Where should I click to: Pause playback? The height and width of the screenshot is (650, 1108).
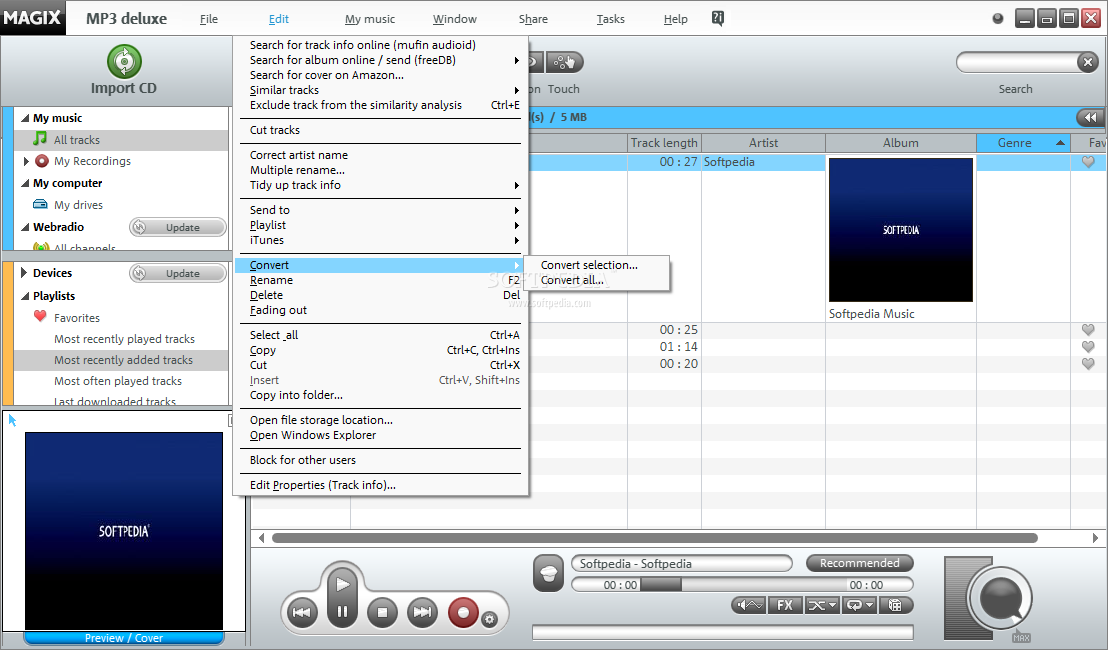[x=343, y=612]
